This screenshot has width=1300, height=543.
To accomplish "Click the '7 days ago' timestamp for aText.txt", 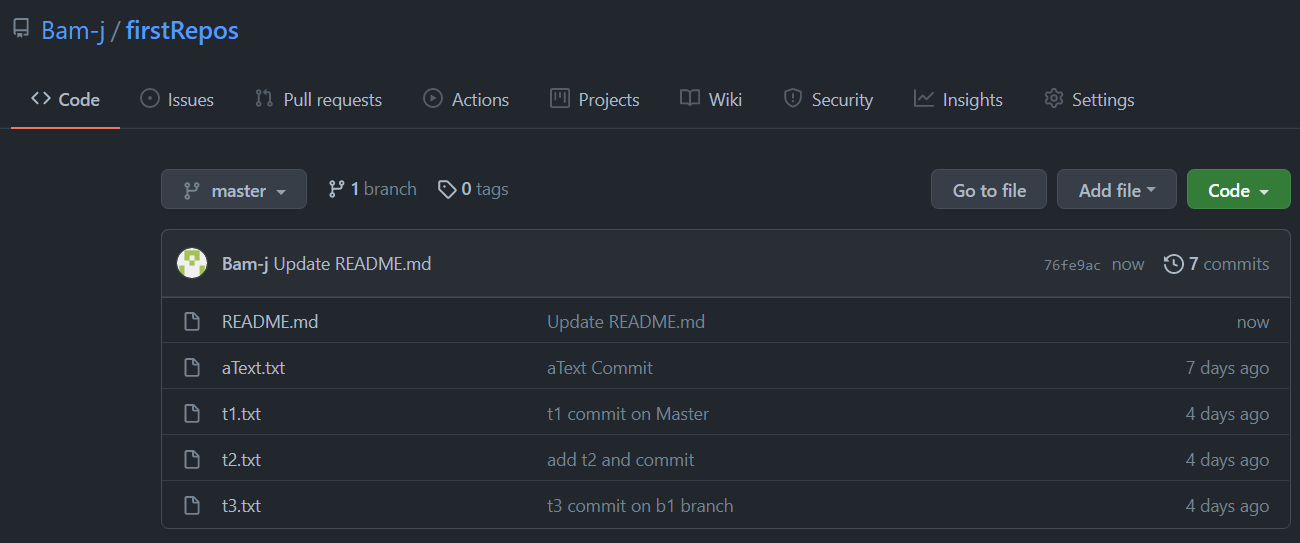I will pyautogui.click(x=1227, y=368).
